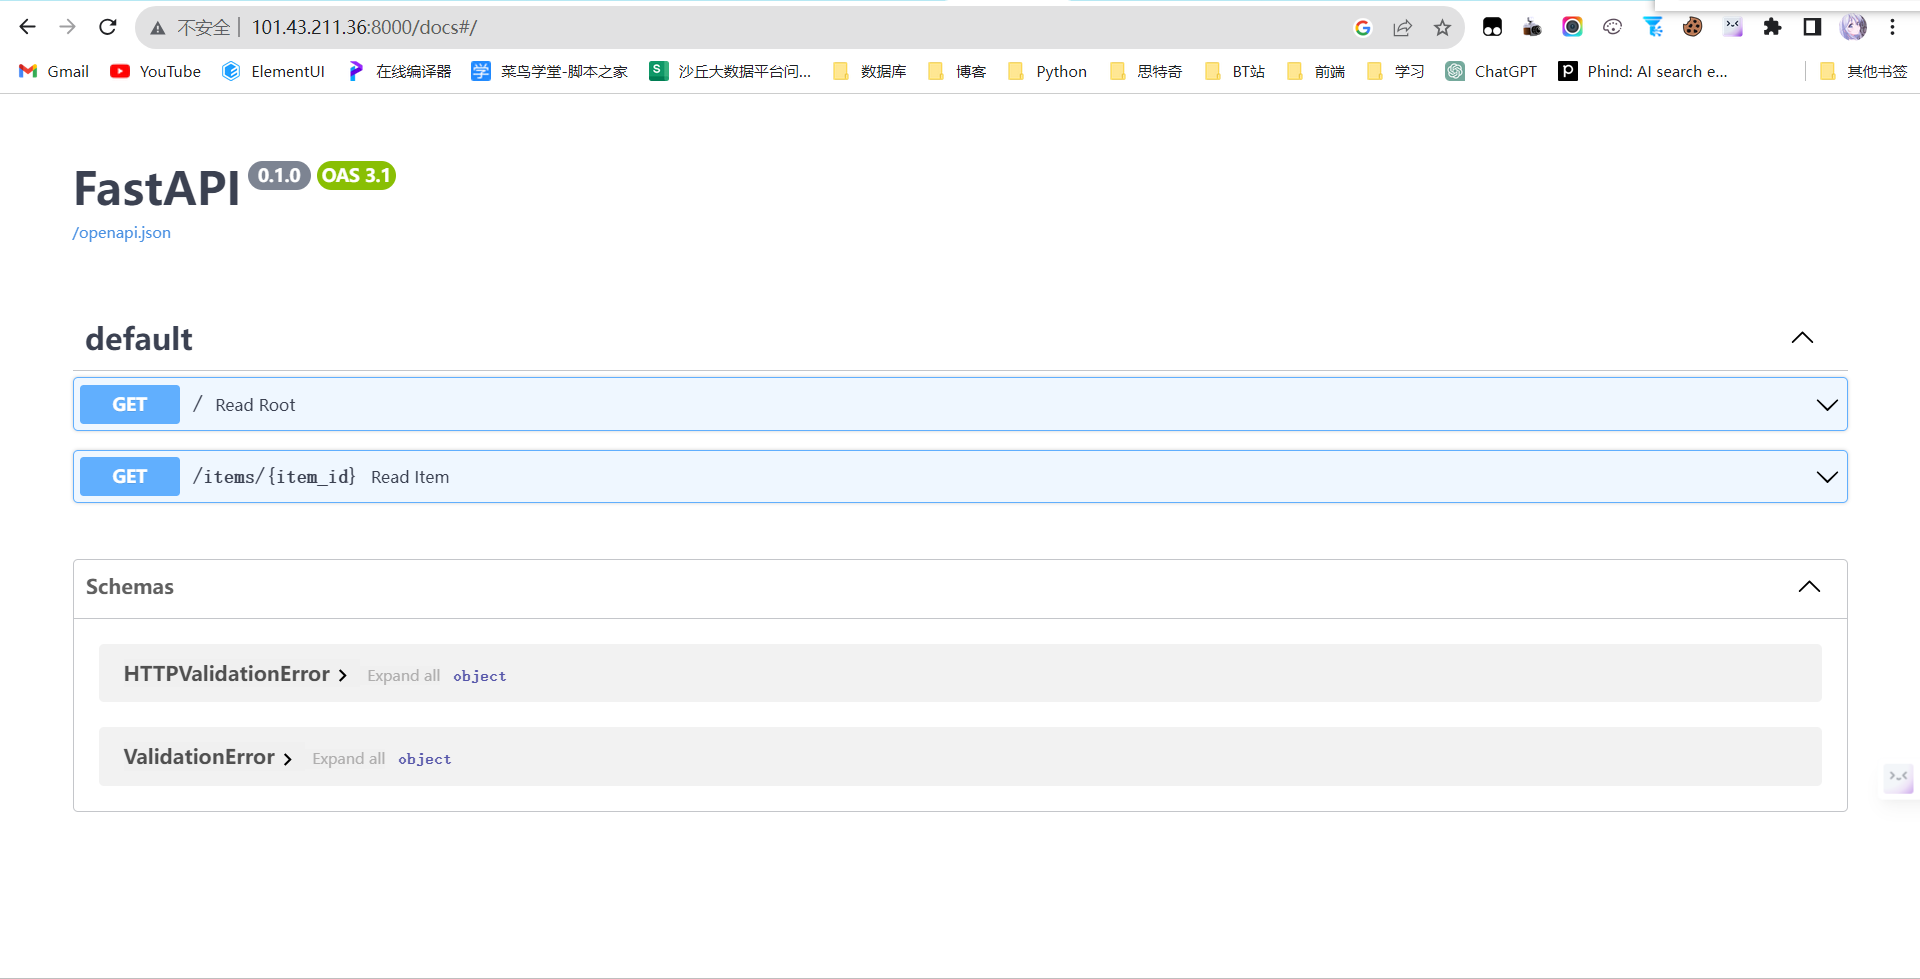This screenshot has width=1920, height=979.
Task: Open 数据库 bookmarks folder
Action: 869,71
